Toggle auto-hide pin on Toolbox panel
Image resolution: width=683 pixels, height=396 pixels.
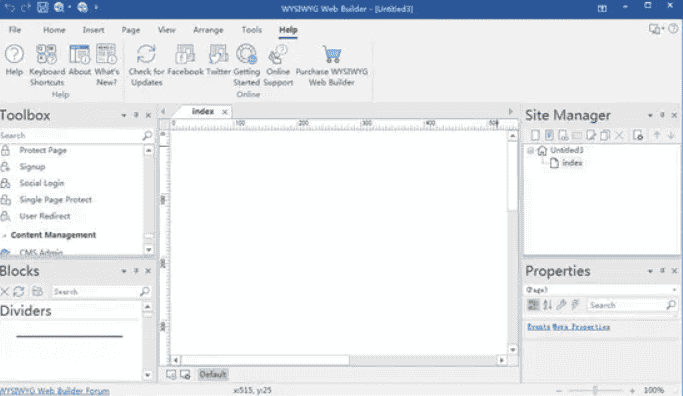click(136, 115)
